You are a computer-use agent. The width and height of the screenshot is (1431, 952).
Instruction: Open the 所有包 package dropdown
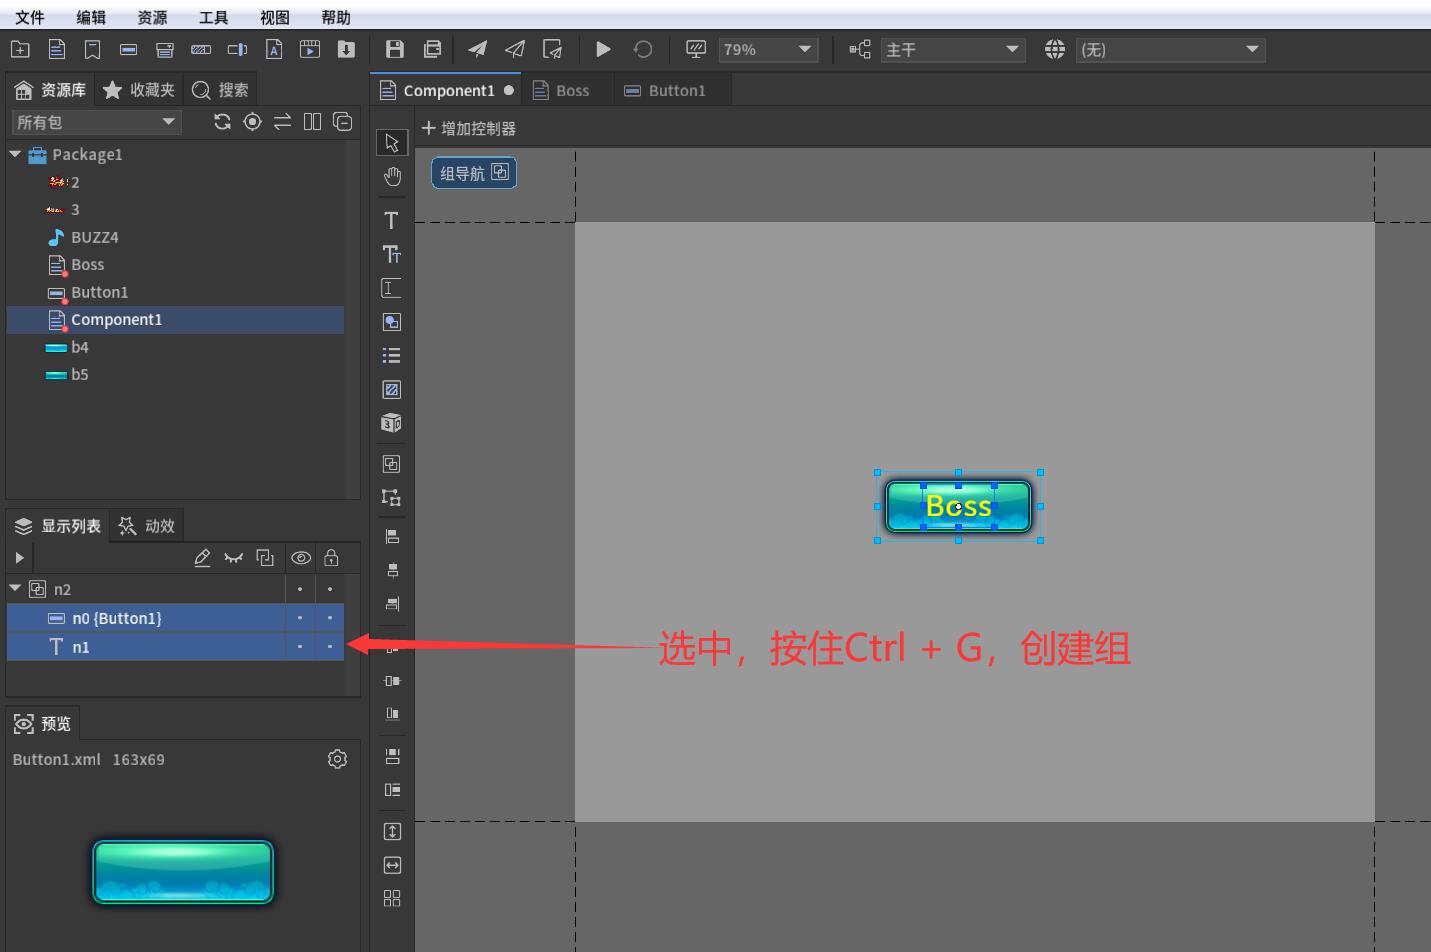point(95,121)
